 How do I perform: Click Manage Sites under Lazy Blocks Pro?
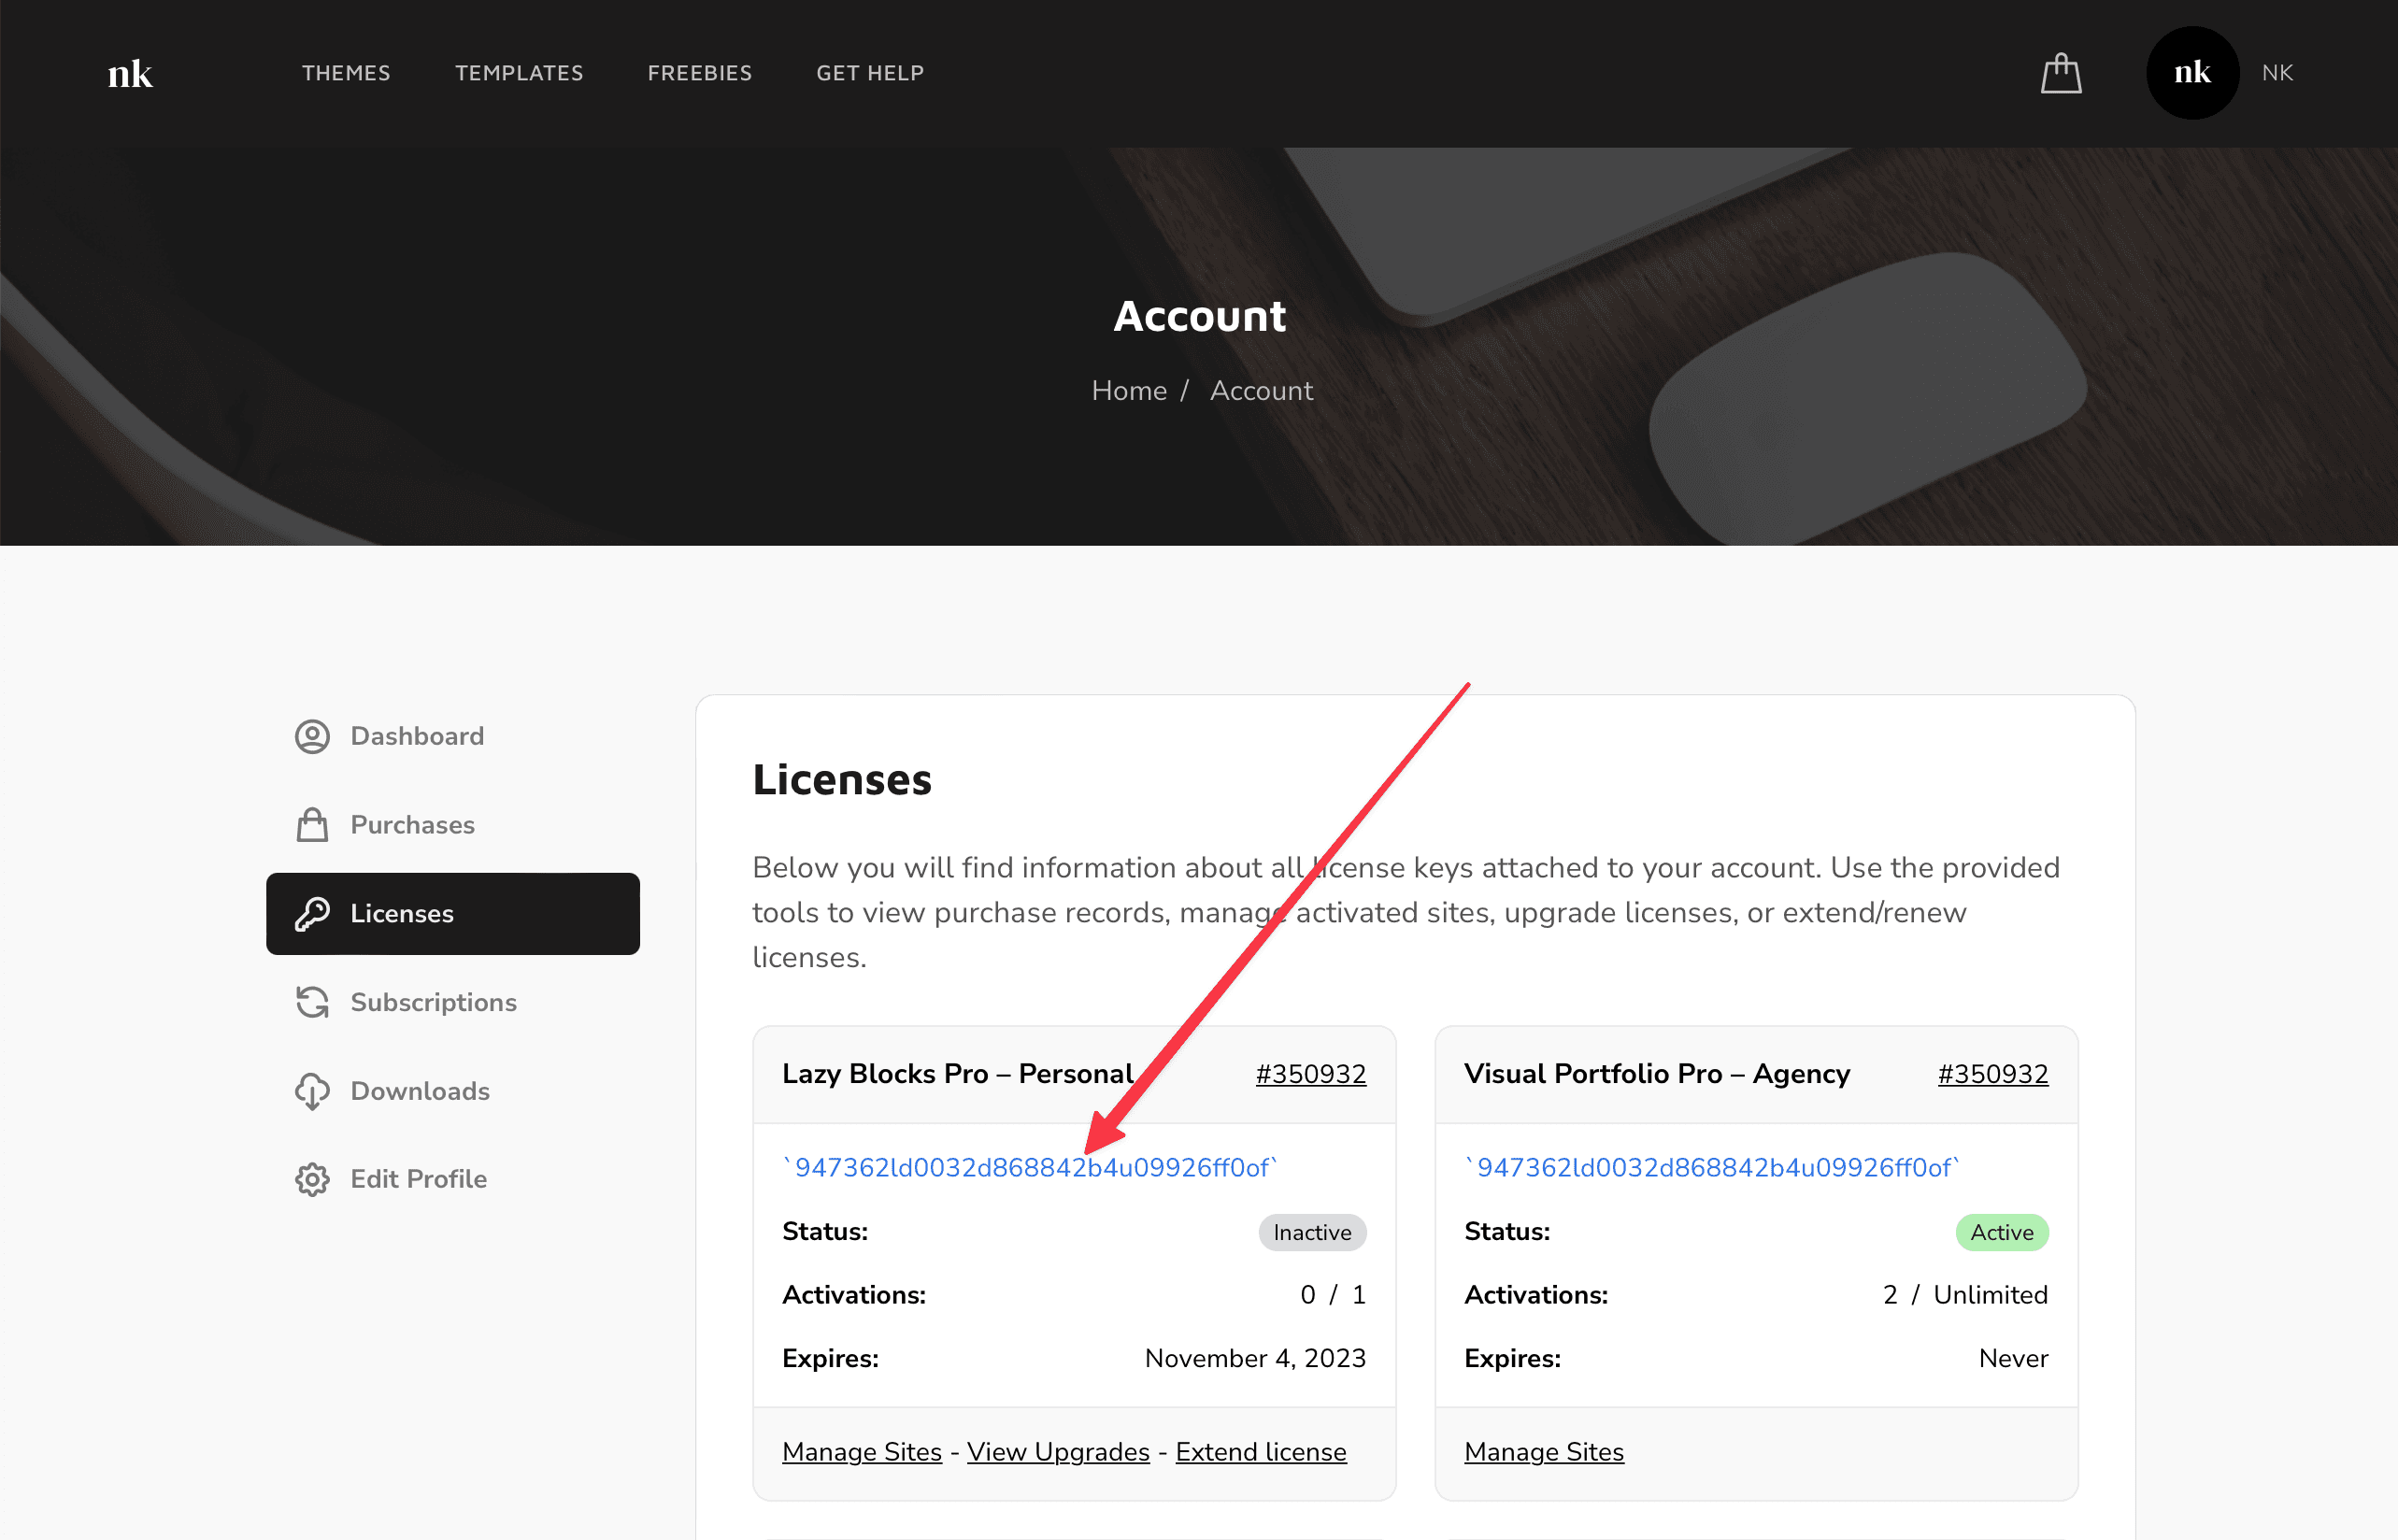[861, 1451]
